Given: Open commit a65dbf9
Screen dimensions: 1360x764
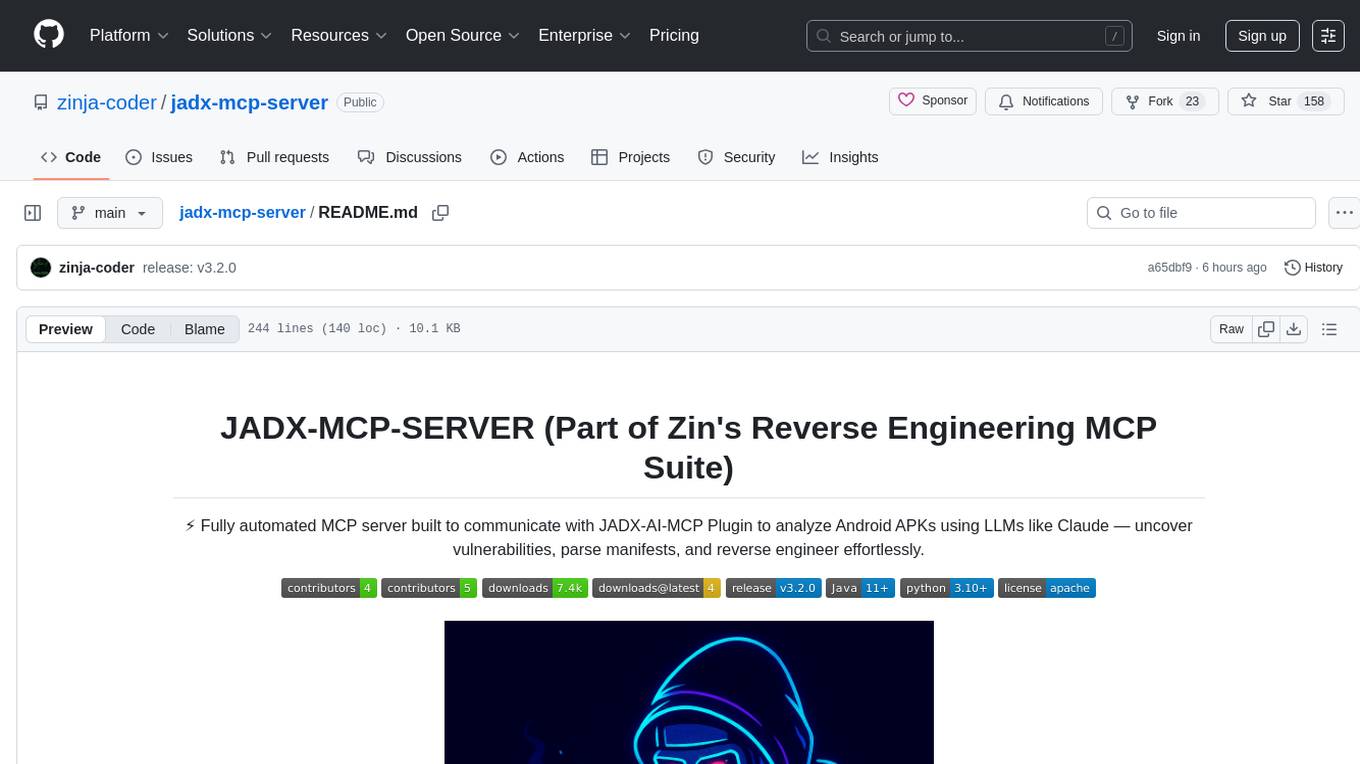Looking at the screenshot, I should tap(1170, 268).
